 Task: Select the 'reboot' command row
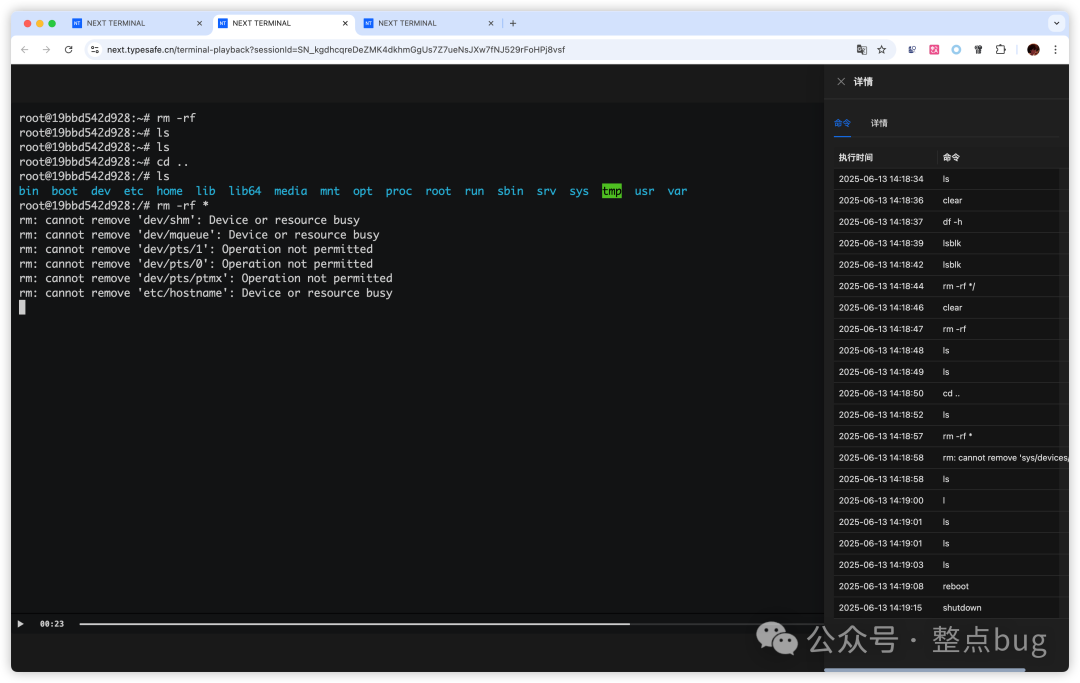pos(955,586)
